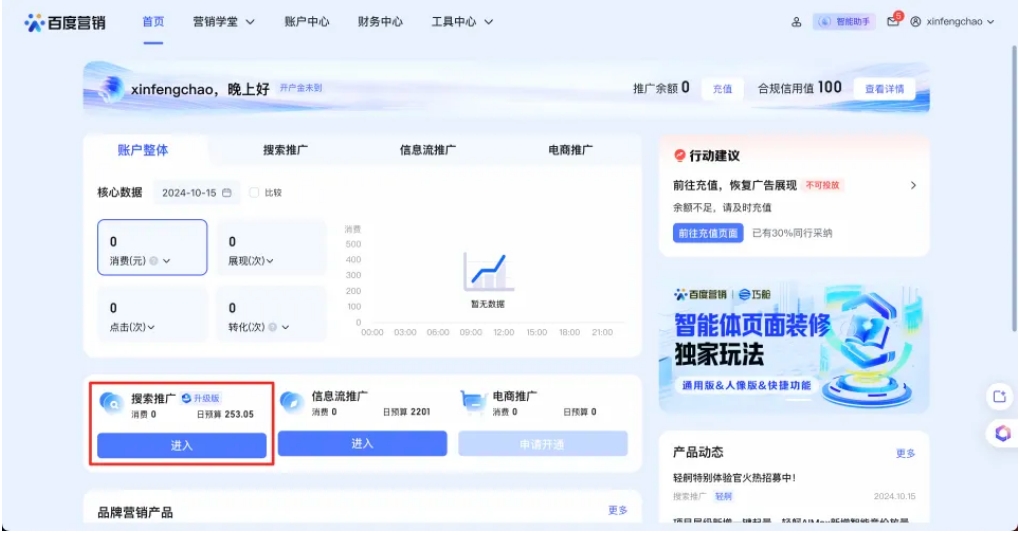Expand the 营销学堂 menu
Image resolution: width=1020 pixels, height=535 pixels.
pyautogui.click(x=223, y=21)
